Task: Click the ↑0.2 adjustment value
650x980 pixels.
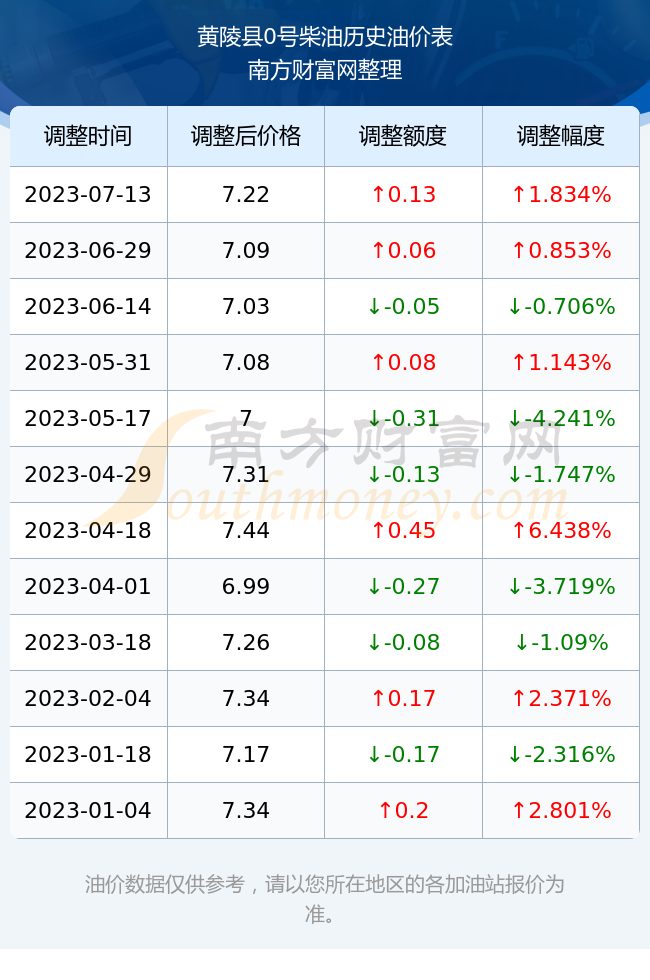Action: pos(403,810)
